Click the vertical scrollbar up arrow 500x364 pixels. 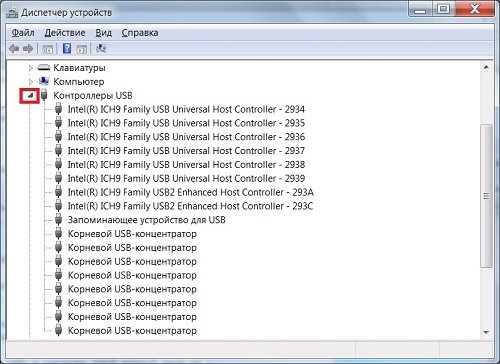(486, 67)
